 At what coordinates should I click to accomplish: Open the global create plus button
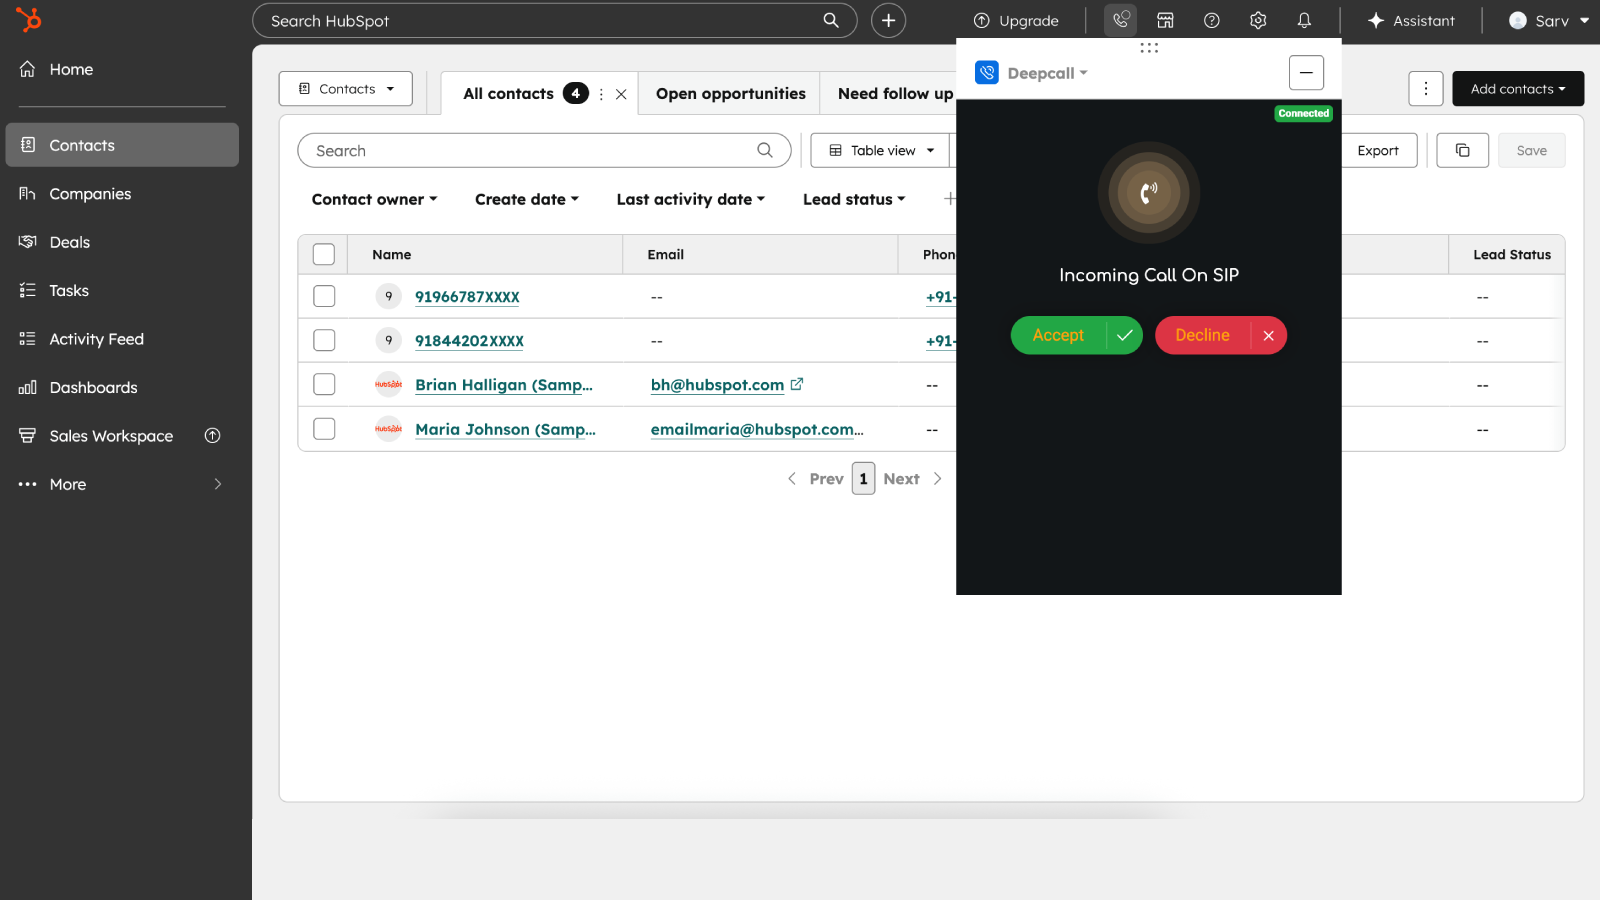[888, 20]
